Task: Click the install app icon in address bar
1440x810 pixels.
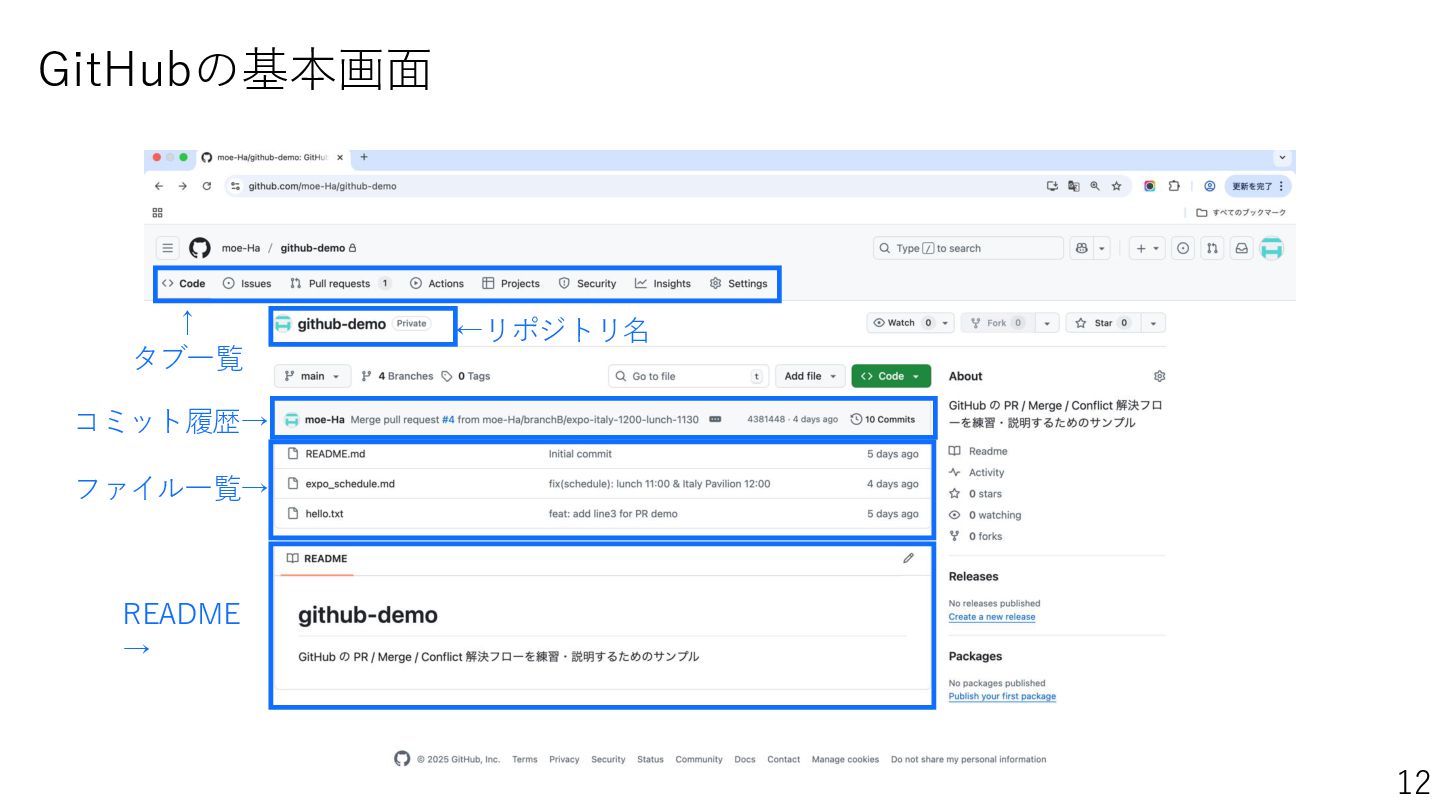Action: point(1052,186)
